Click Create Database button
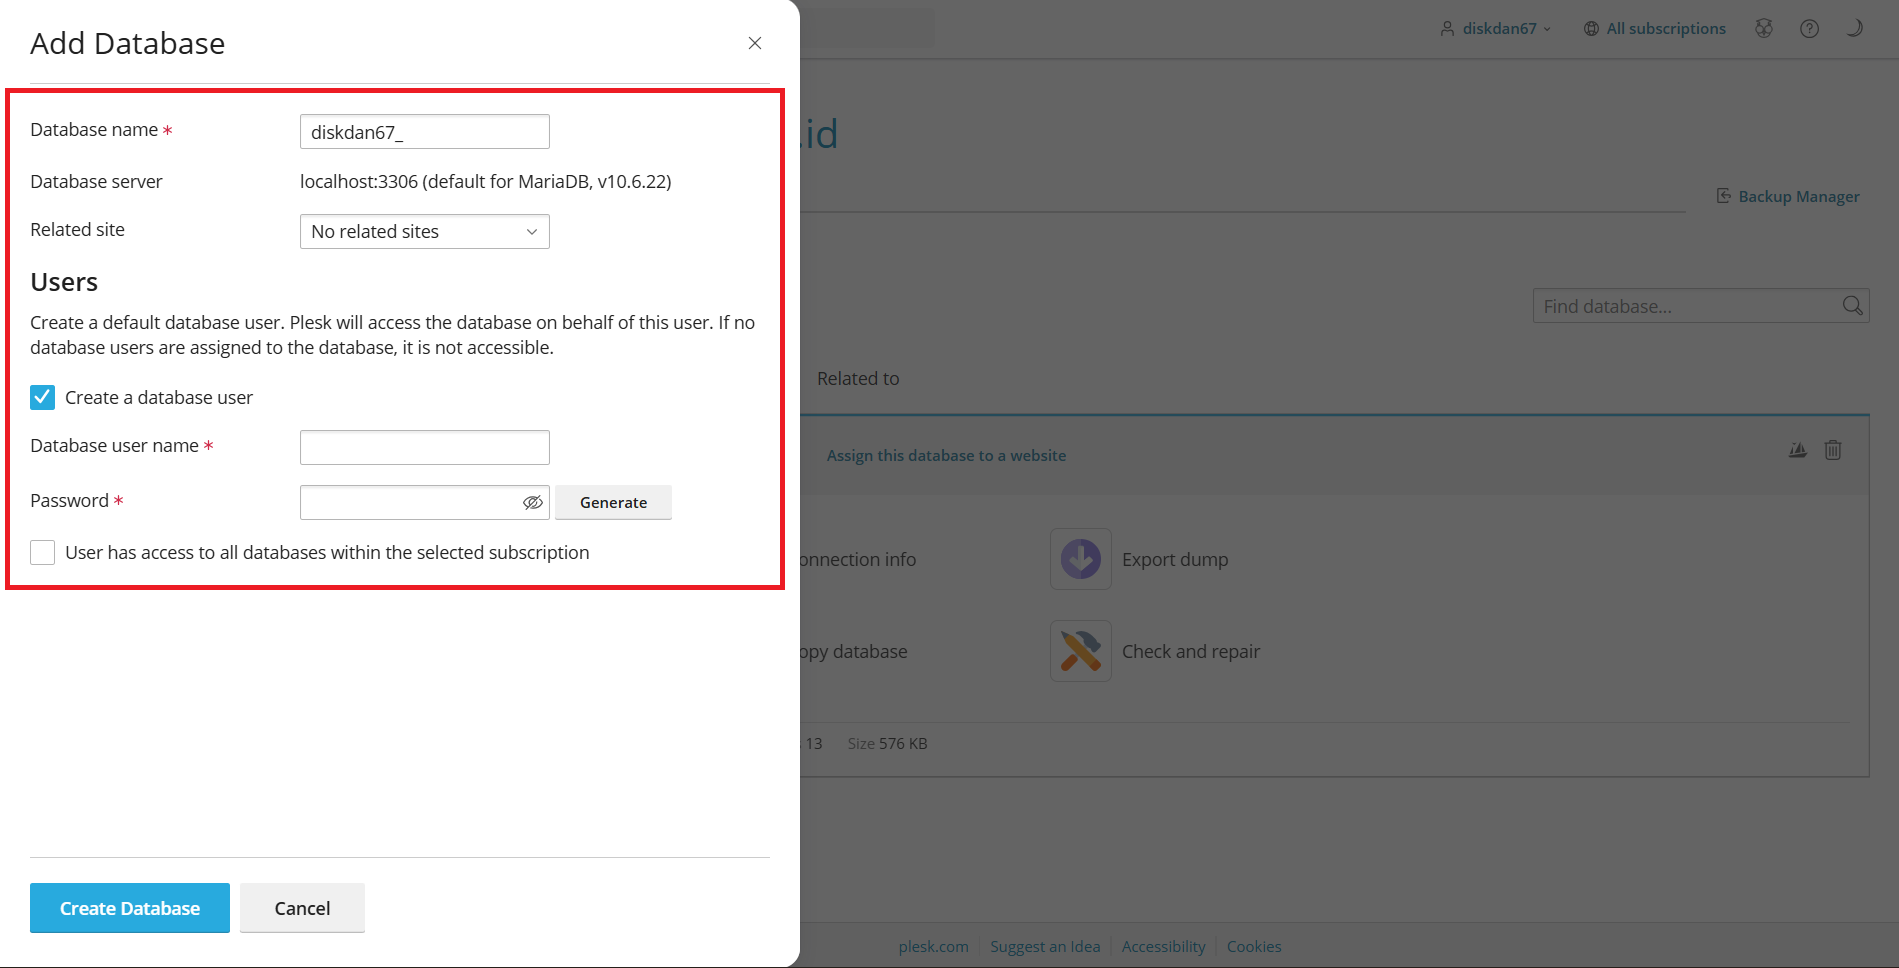1899x968 pixels. tap(130, 908)
